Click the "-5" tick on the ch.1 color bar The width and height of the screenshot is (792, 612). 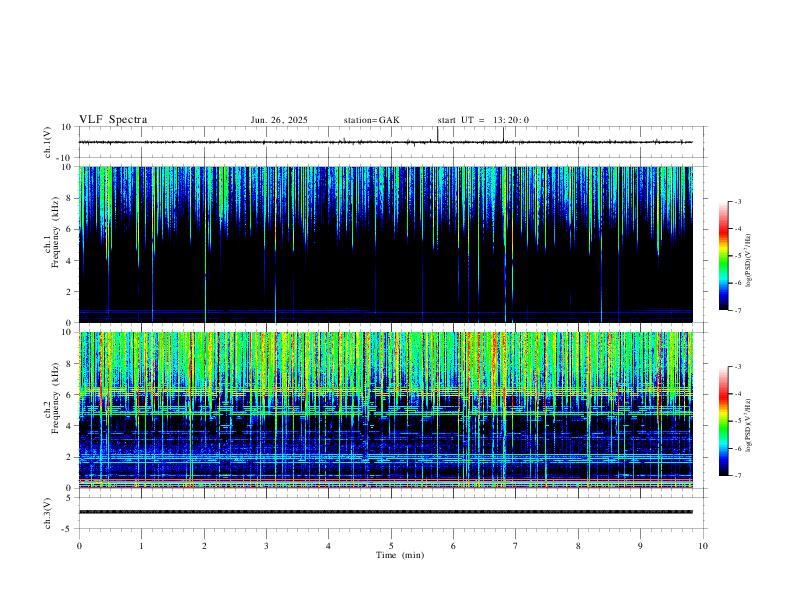coord(737,256)
